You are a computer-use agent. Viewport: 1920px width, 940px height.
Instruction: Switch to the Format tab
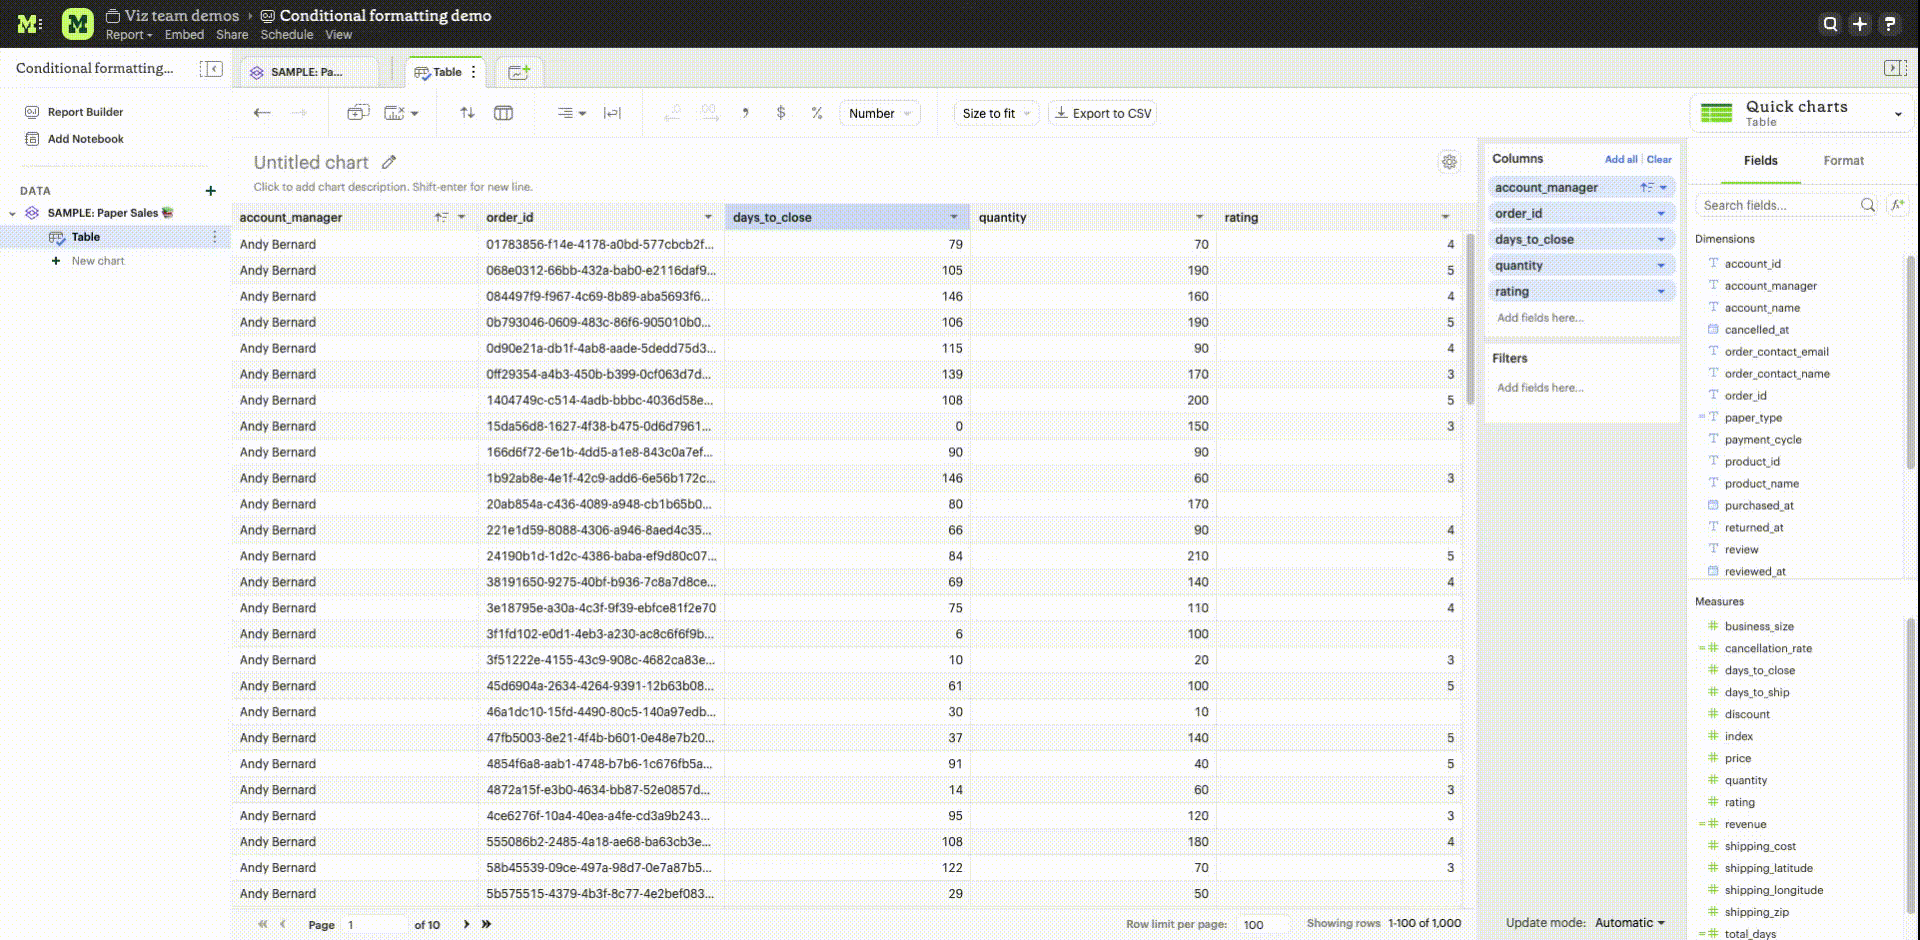(x=1843, y=161)
